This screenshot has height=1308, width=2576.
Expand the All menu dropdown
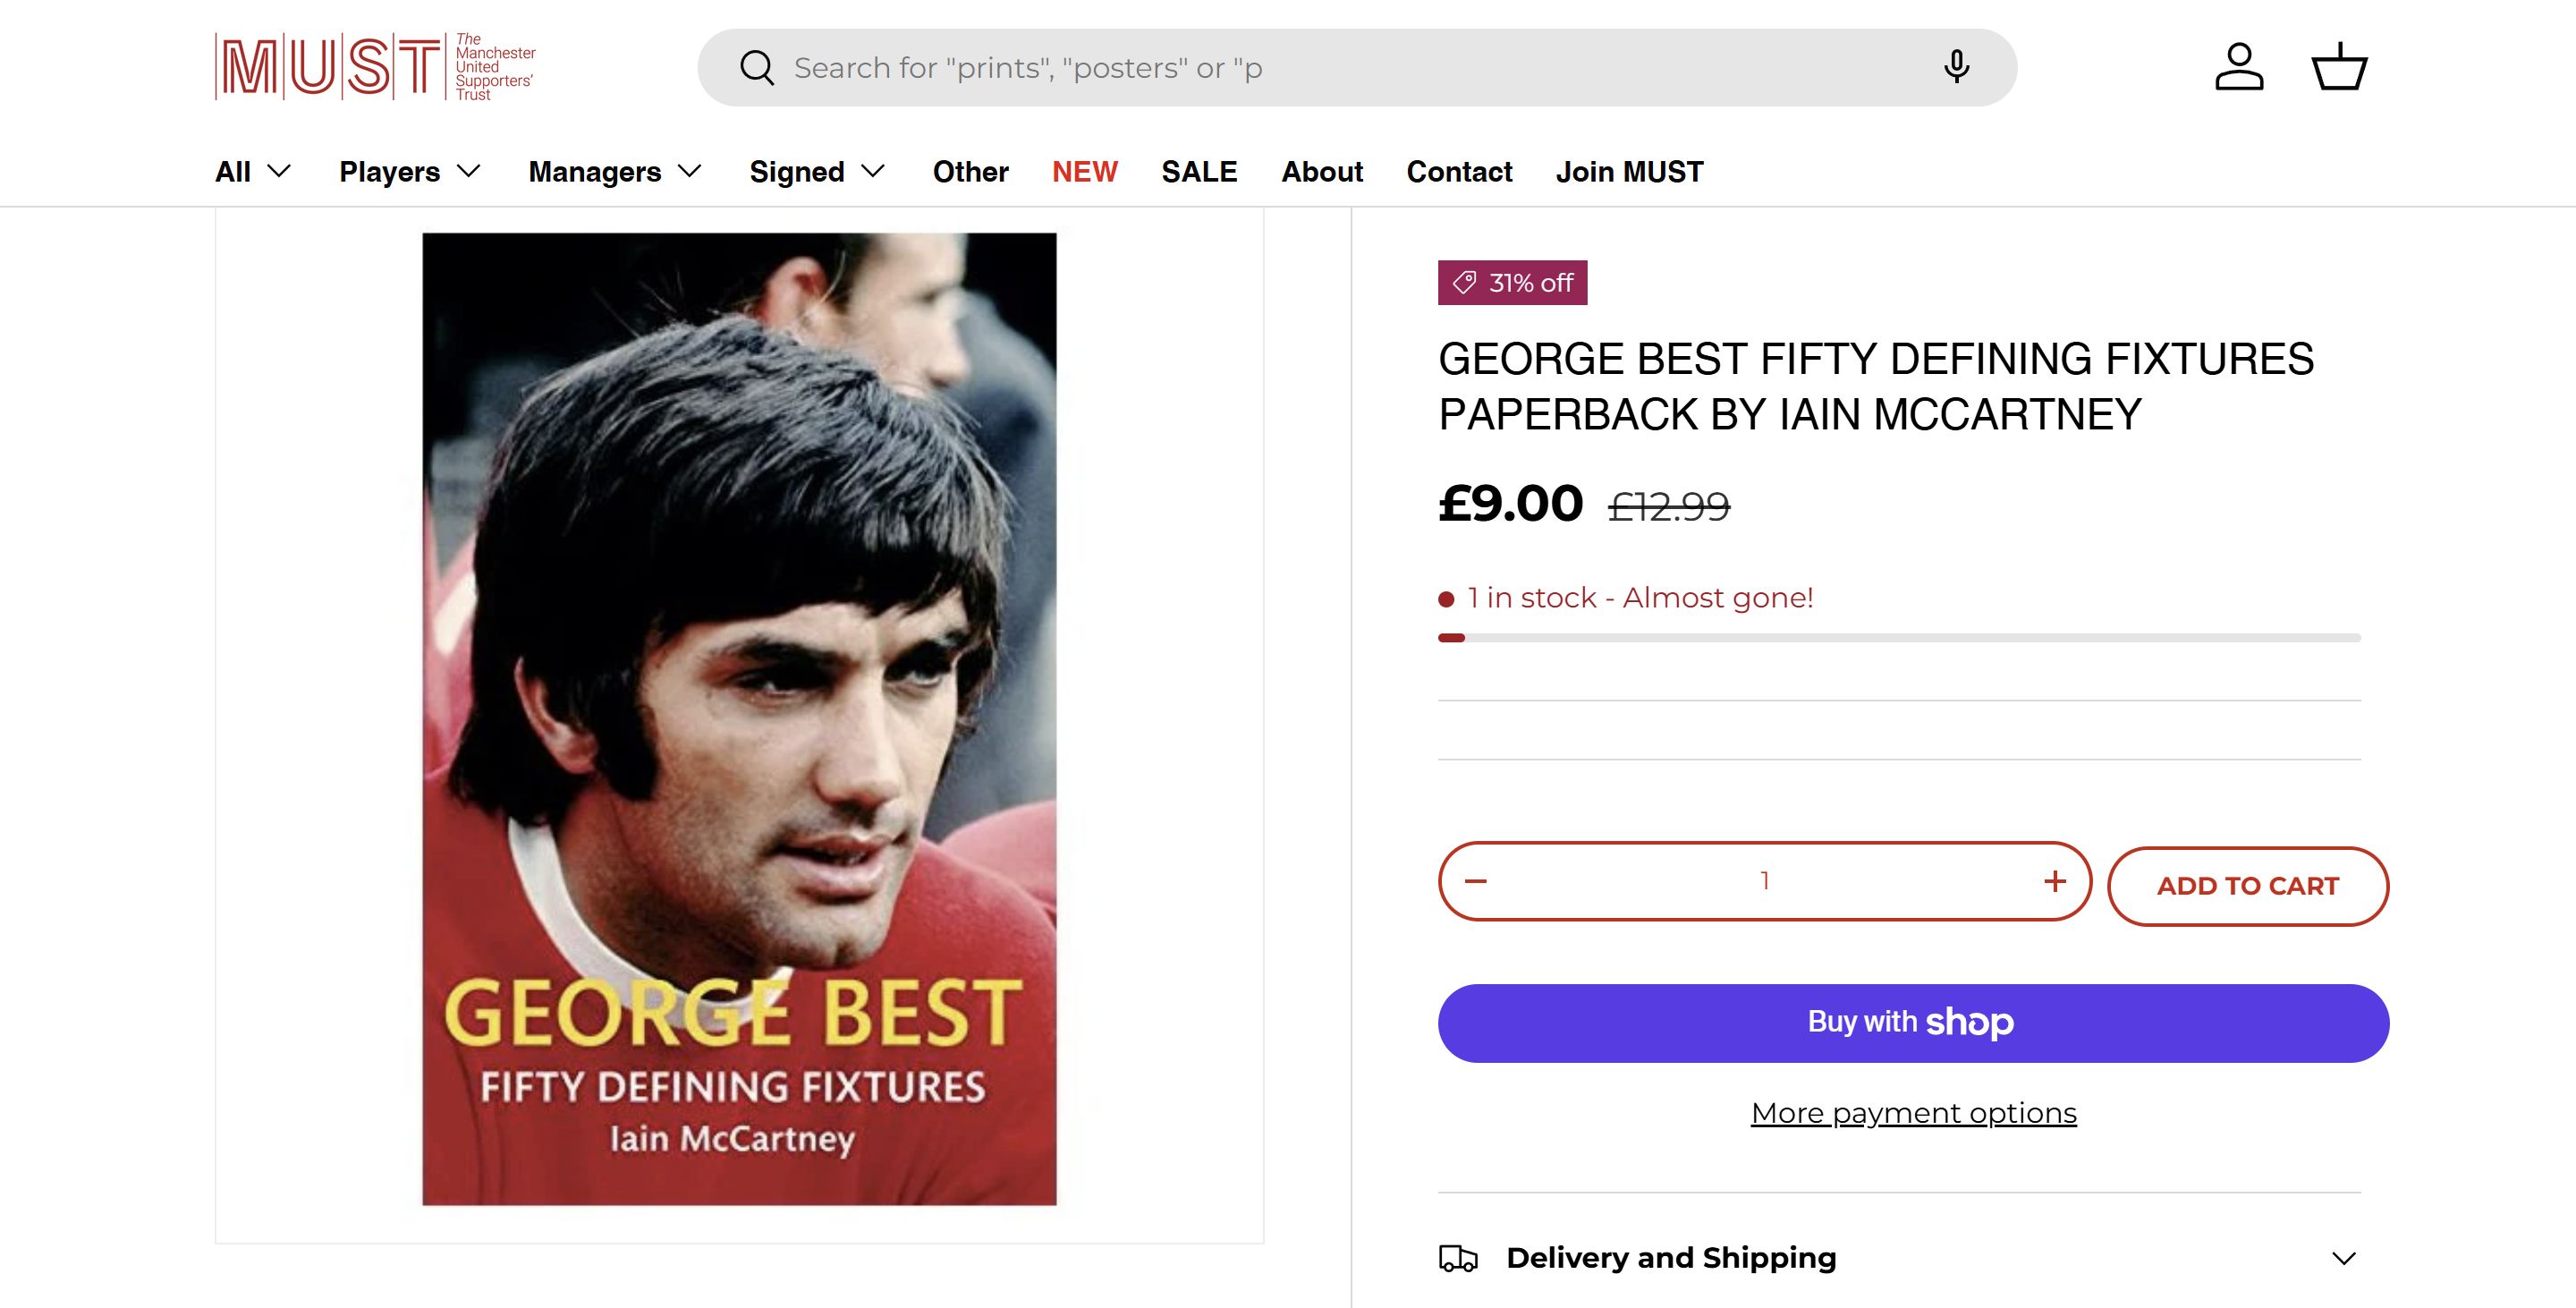point(253,172)
